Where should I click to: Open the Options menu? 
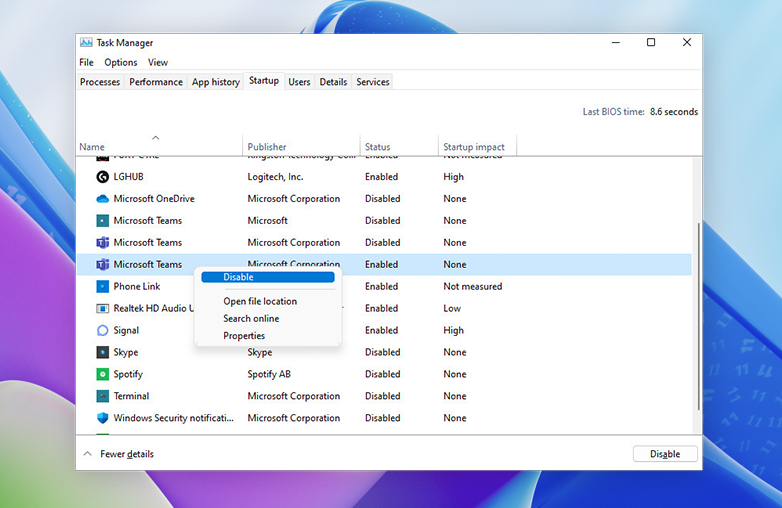(x=121, y=62)
